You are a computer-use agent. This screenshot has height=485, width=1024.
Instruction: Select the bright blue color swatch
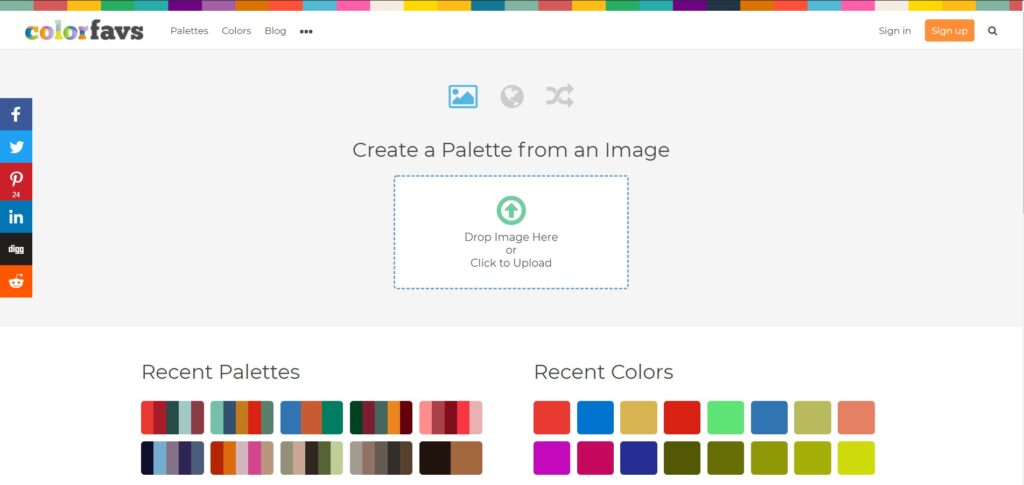(x=596, y=418)
